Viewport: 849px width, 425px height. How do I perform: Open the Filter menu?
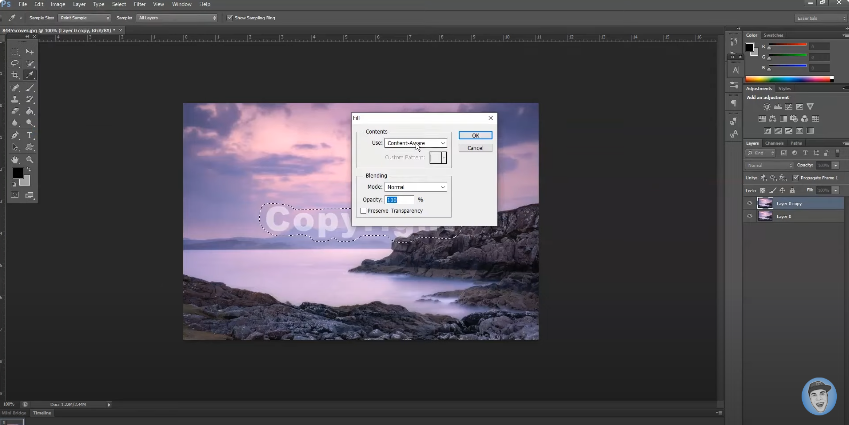point(139,5)
